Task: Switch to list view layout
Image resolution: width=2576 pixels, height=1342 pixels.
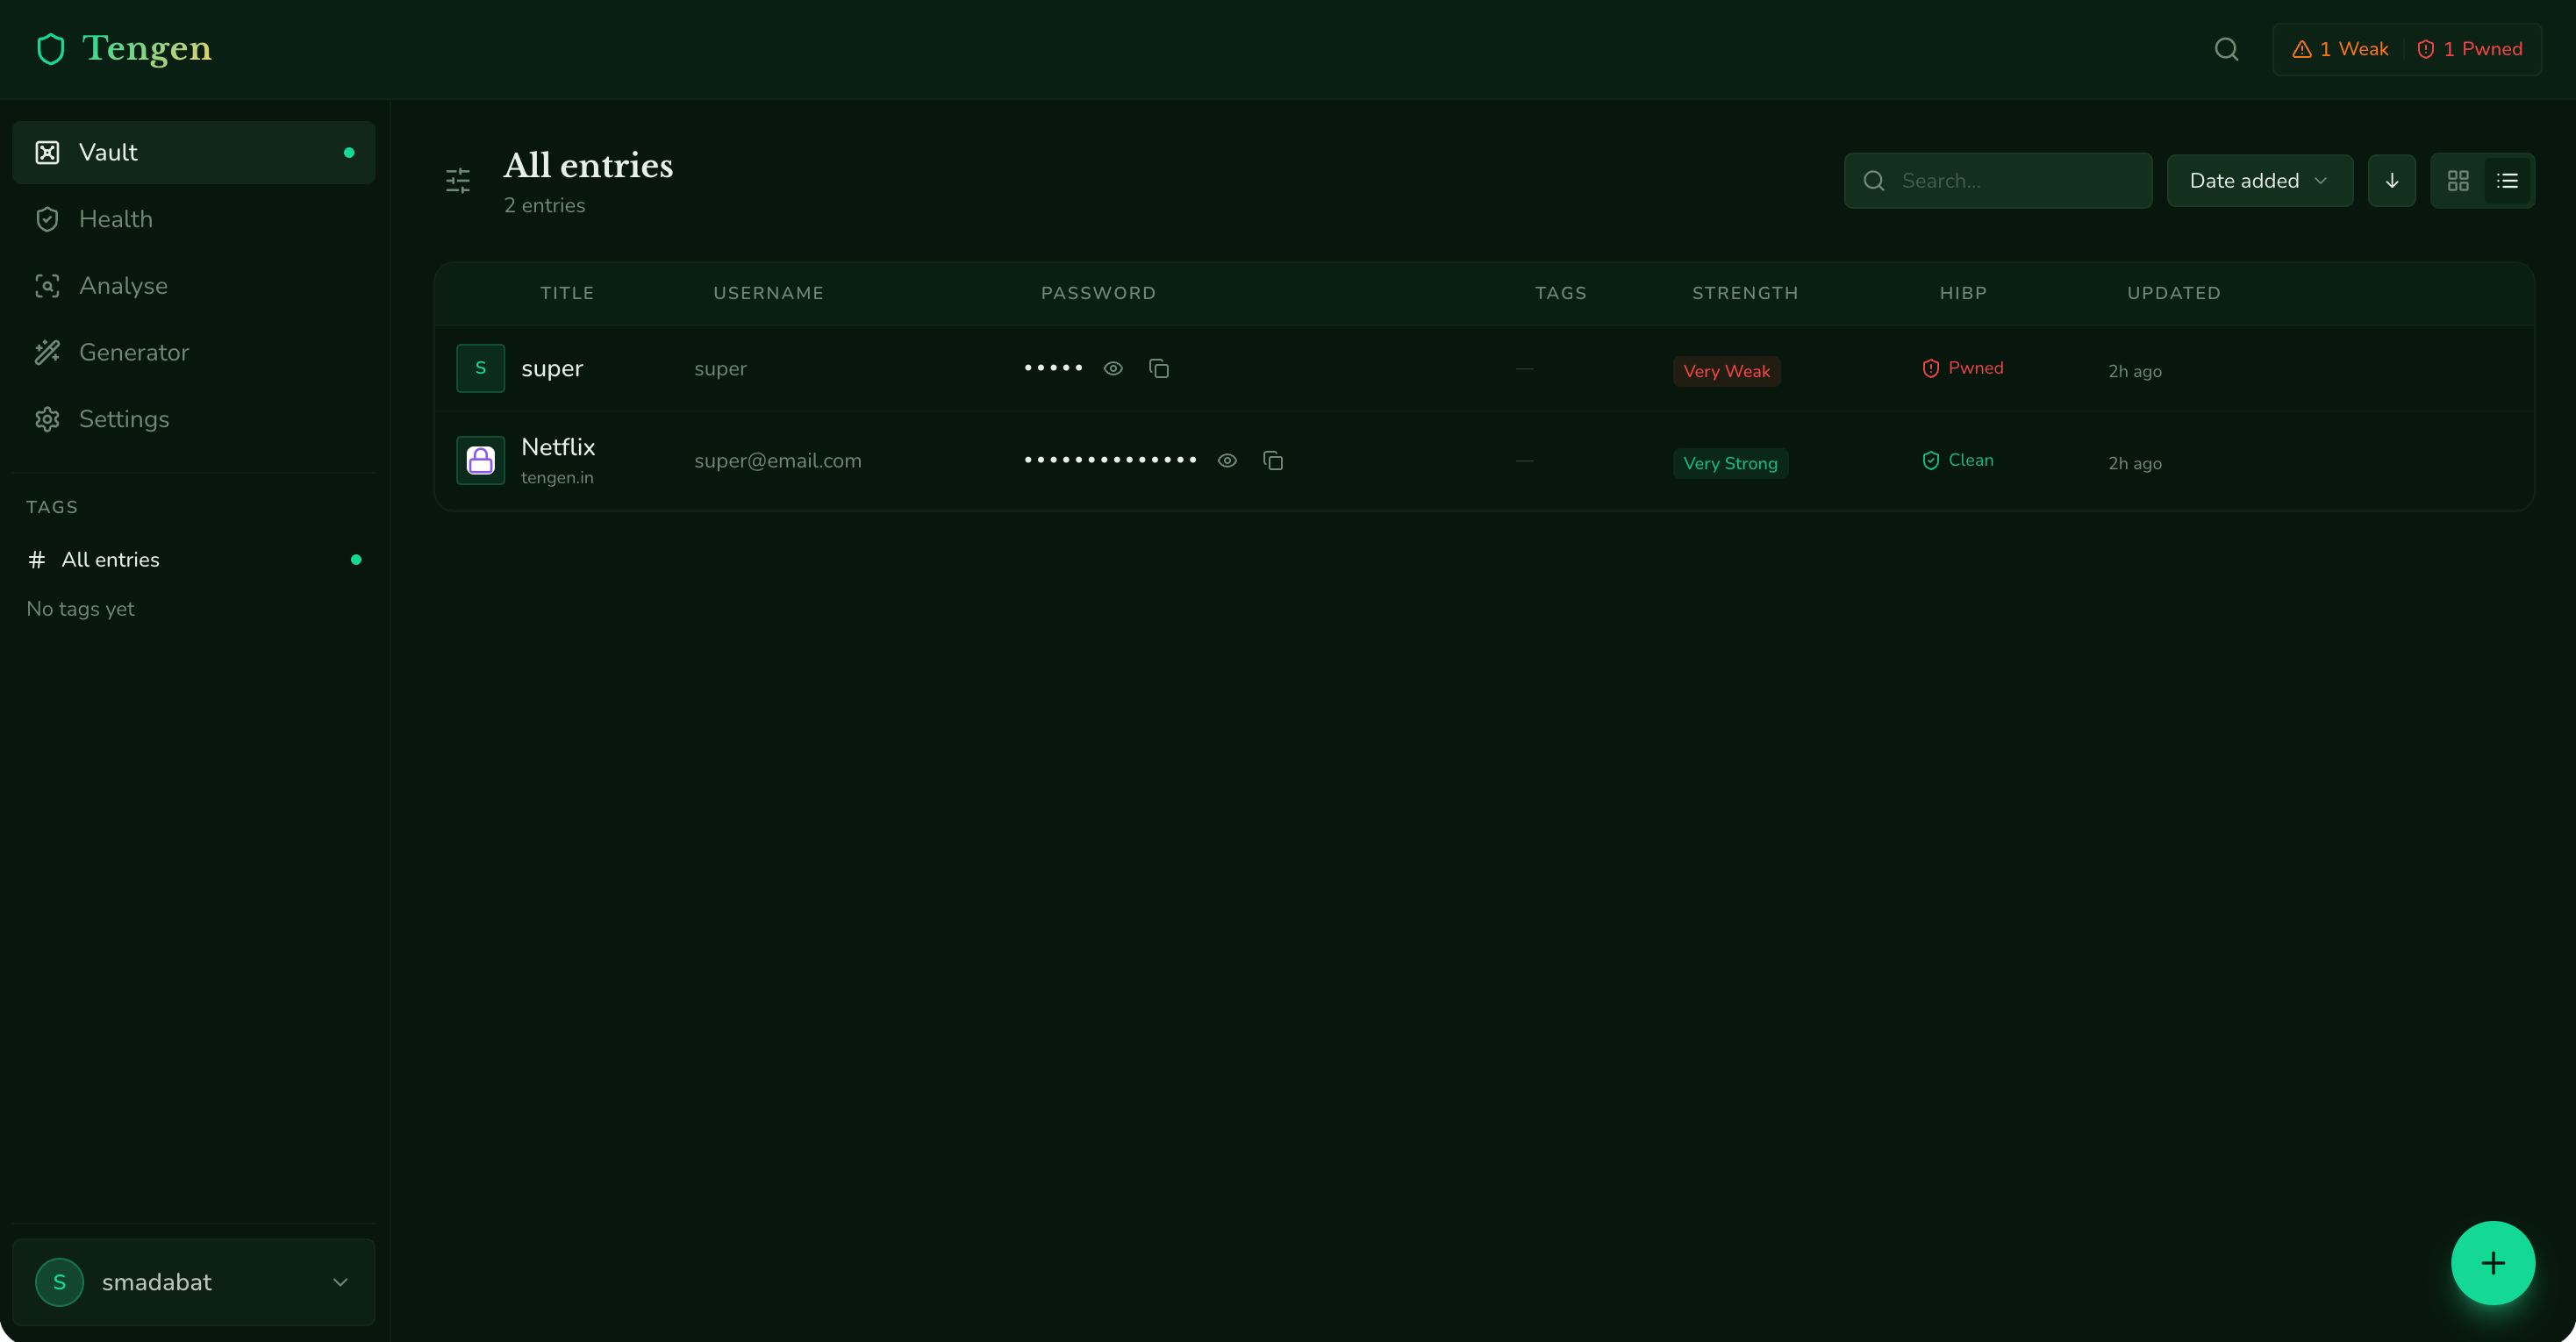Action: coord(2507,181)
